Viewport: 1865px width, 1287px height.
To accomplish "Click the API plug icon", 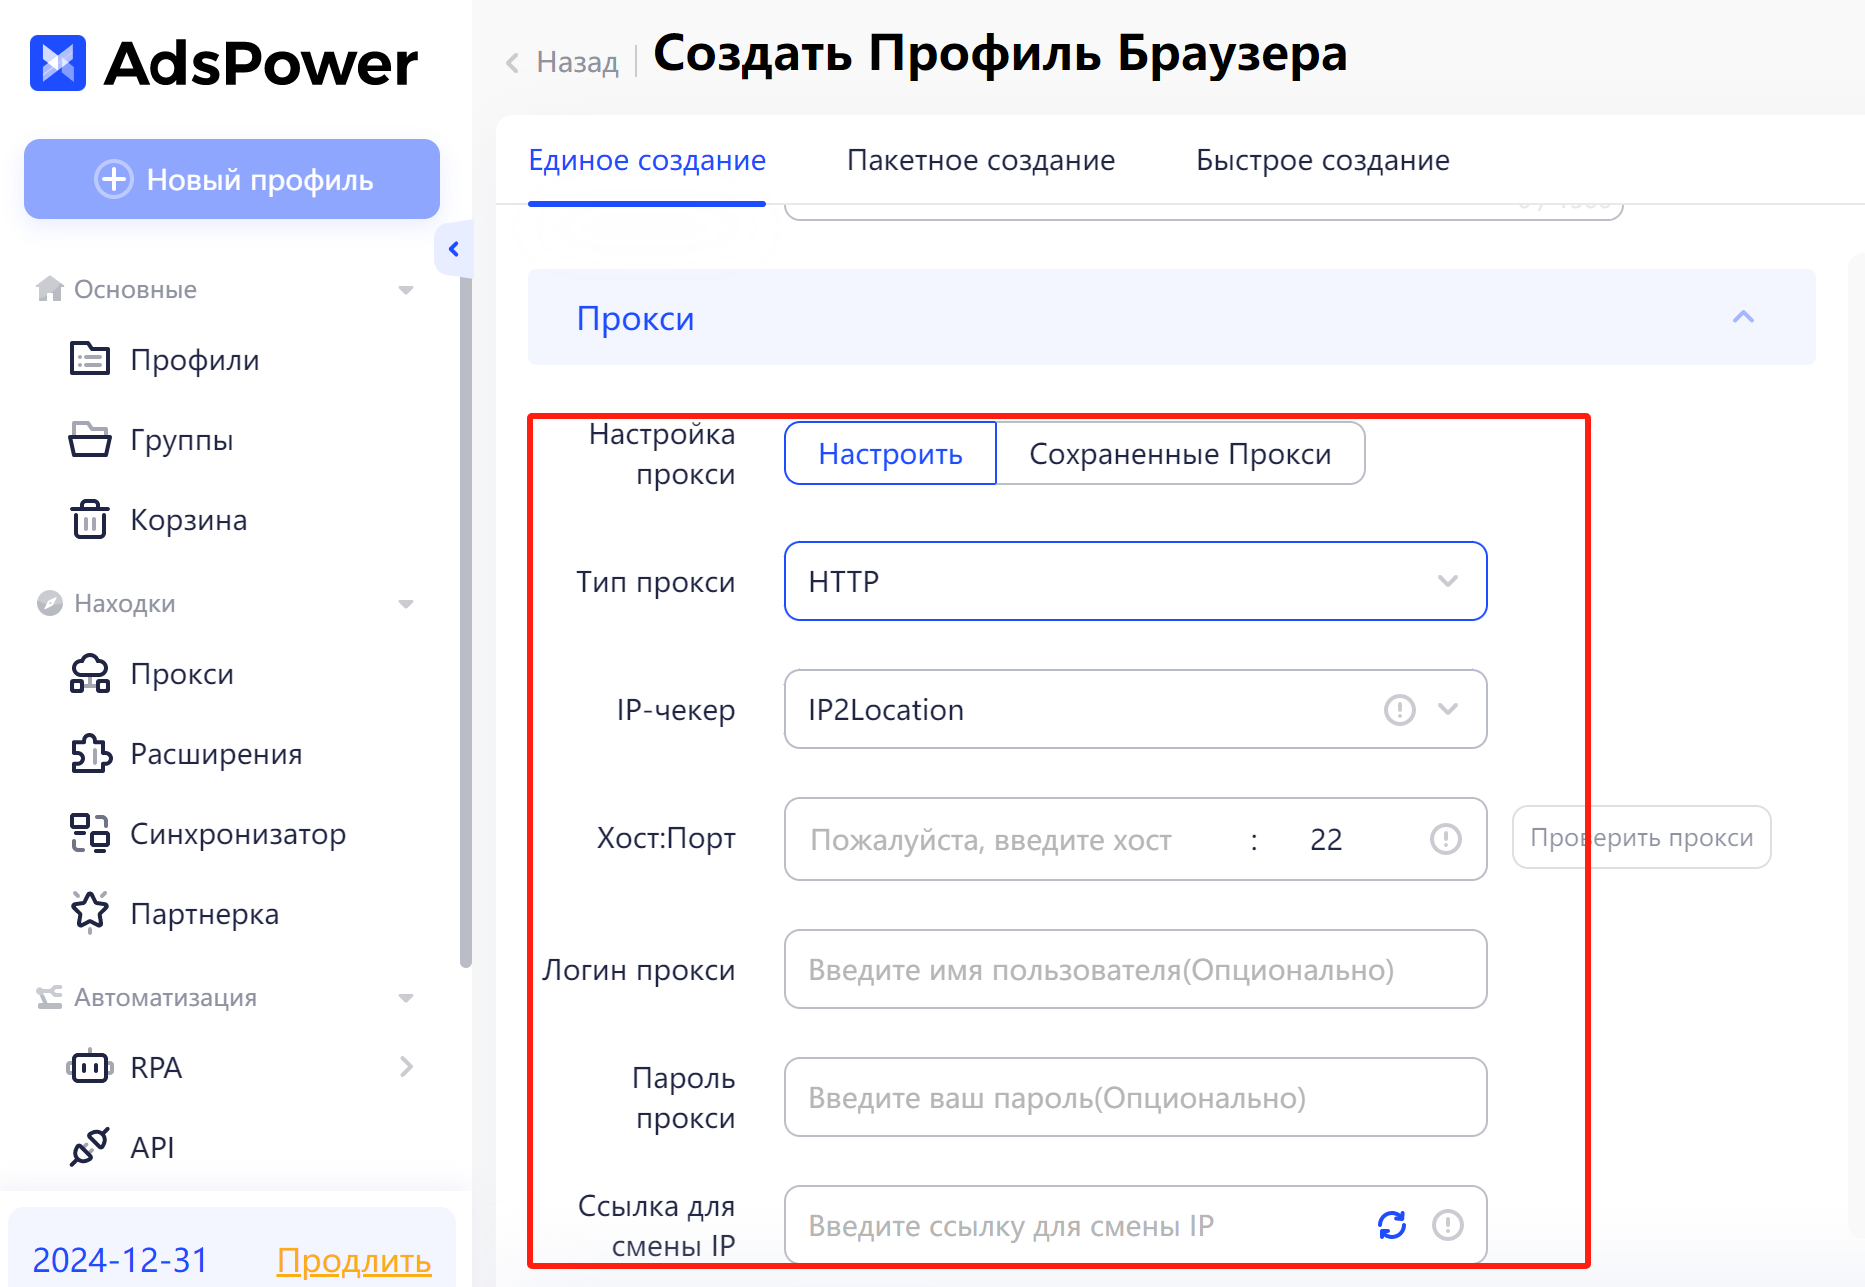I will (90, 1147).
